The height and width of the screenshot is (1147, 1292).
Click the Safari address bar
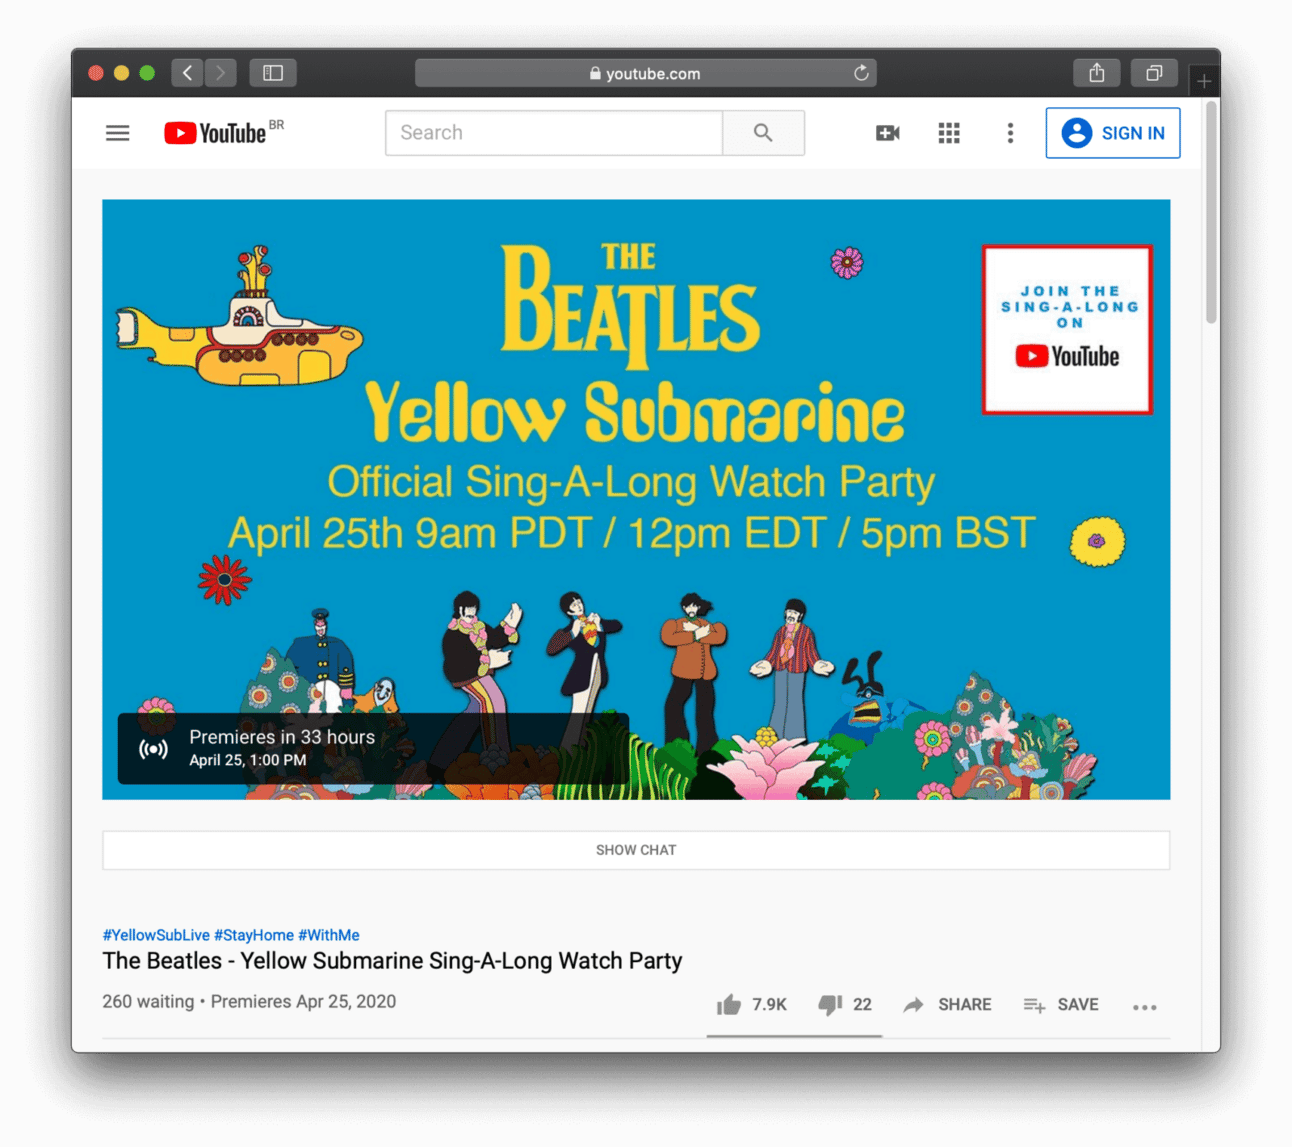(x=645, y=73)
